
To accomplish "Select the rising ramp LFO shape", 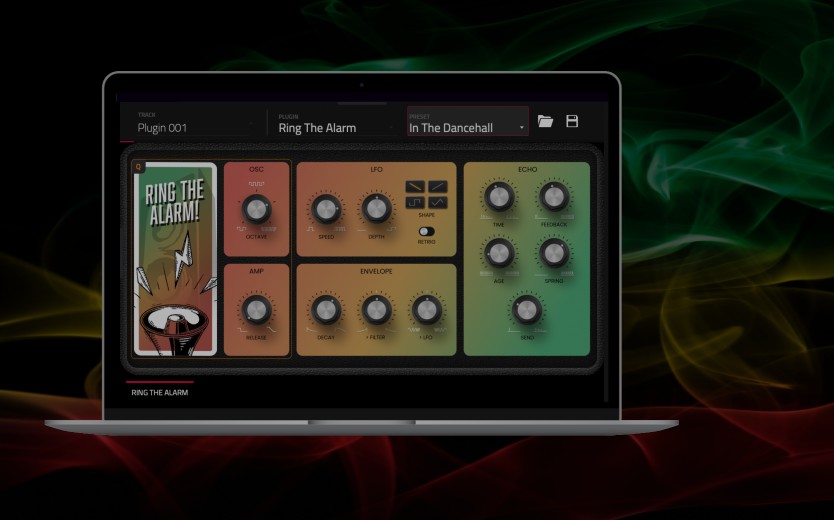I will (x=438, y=186).
